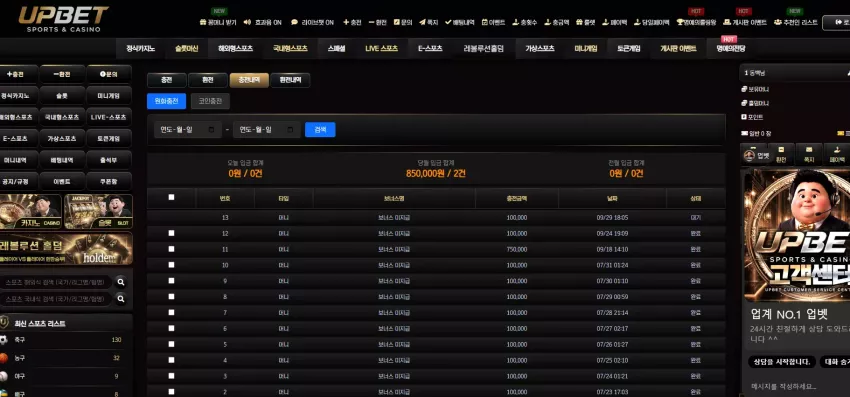This screenshot has height=397, width=850.
Task: Click the UPBET Sports & Casino logo
Action: (x=63, y=18)
